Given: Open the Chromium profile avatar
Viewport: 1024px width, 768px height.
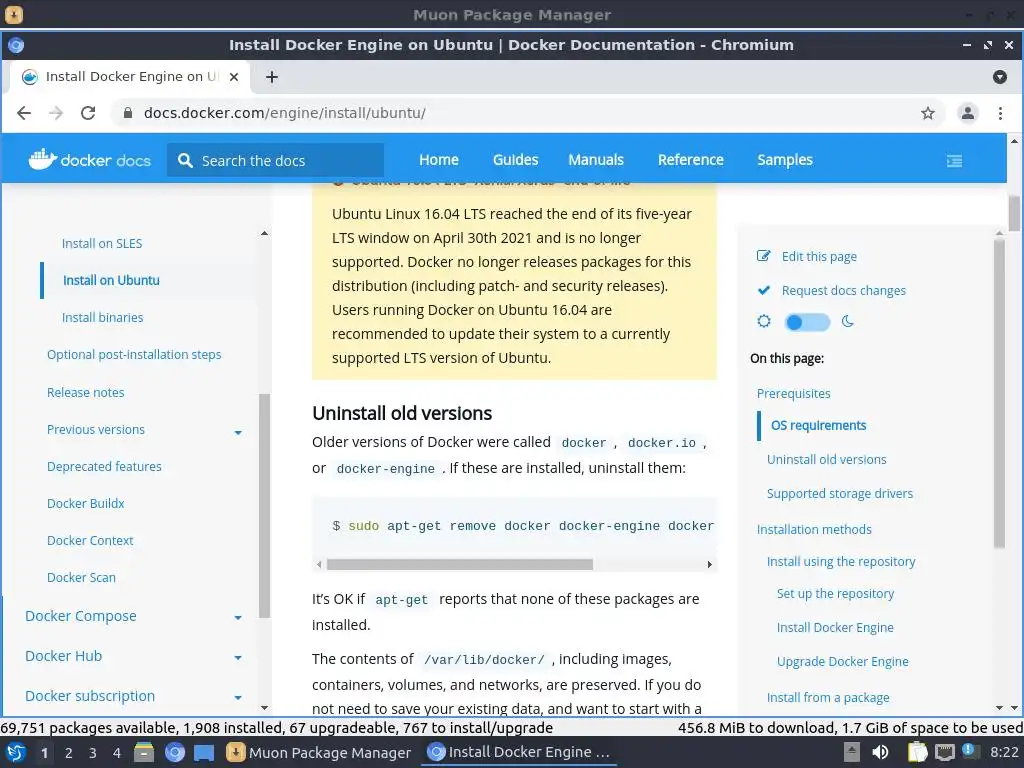Looking at the screenshot, I should [968, 113].
